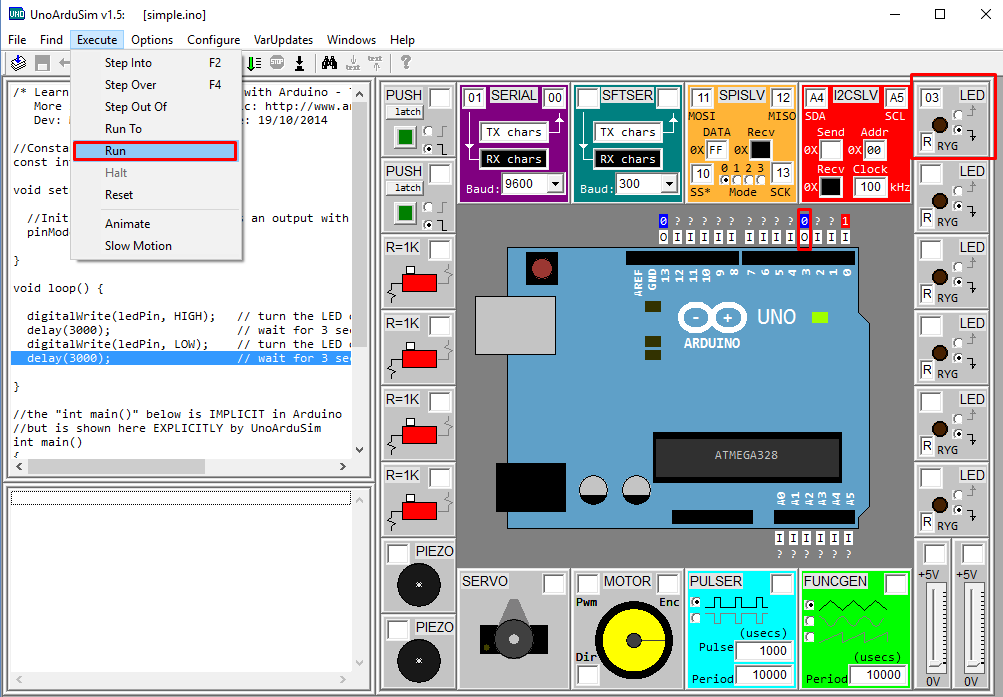
Task: Click the lower PIEZO speaker disc
Action: click(419, 661)
